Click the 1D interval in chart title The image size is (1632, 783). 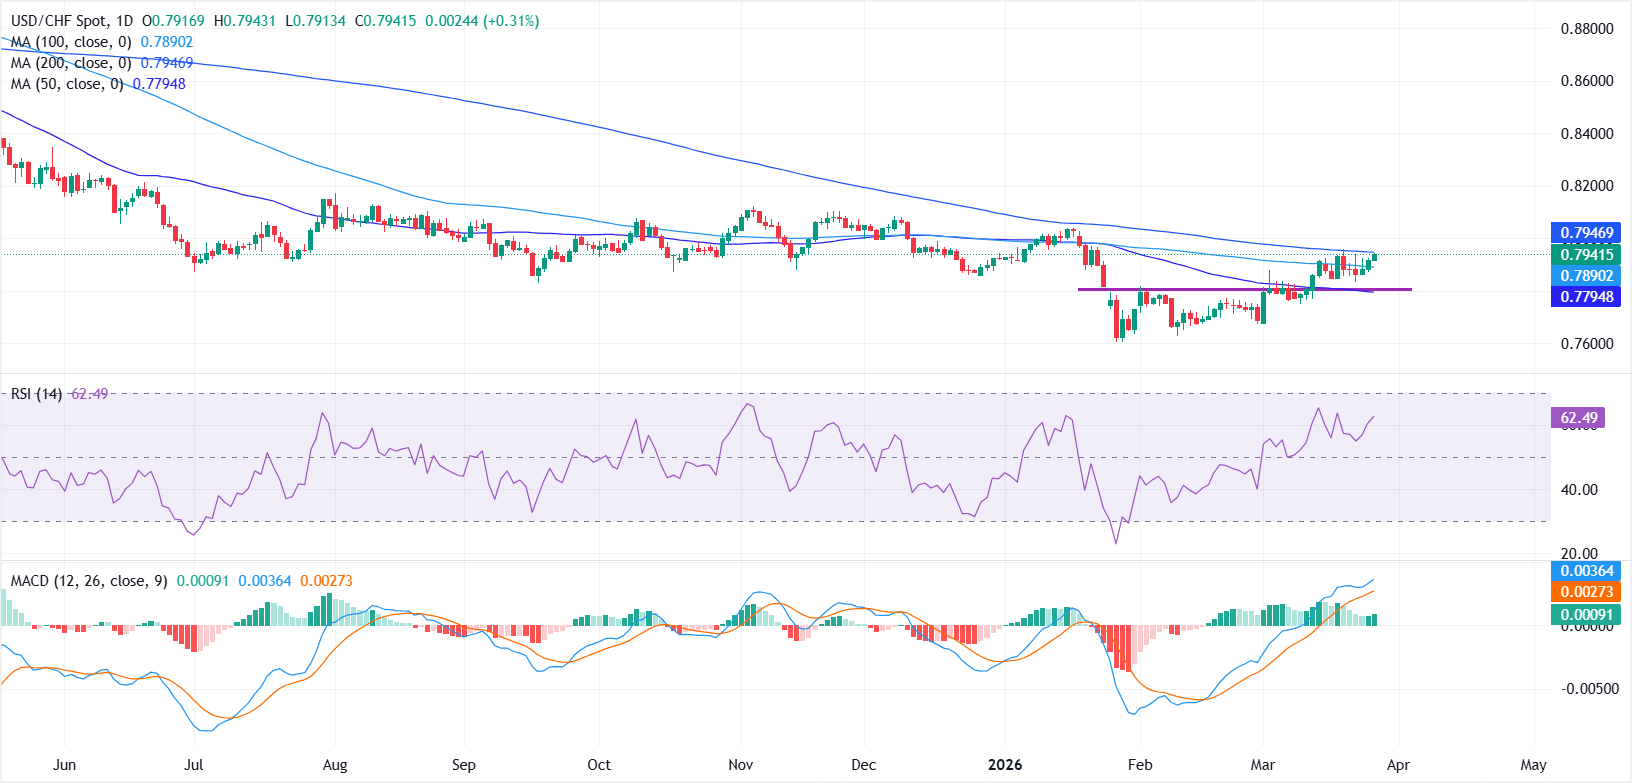[124, 21]
